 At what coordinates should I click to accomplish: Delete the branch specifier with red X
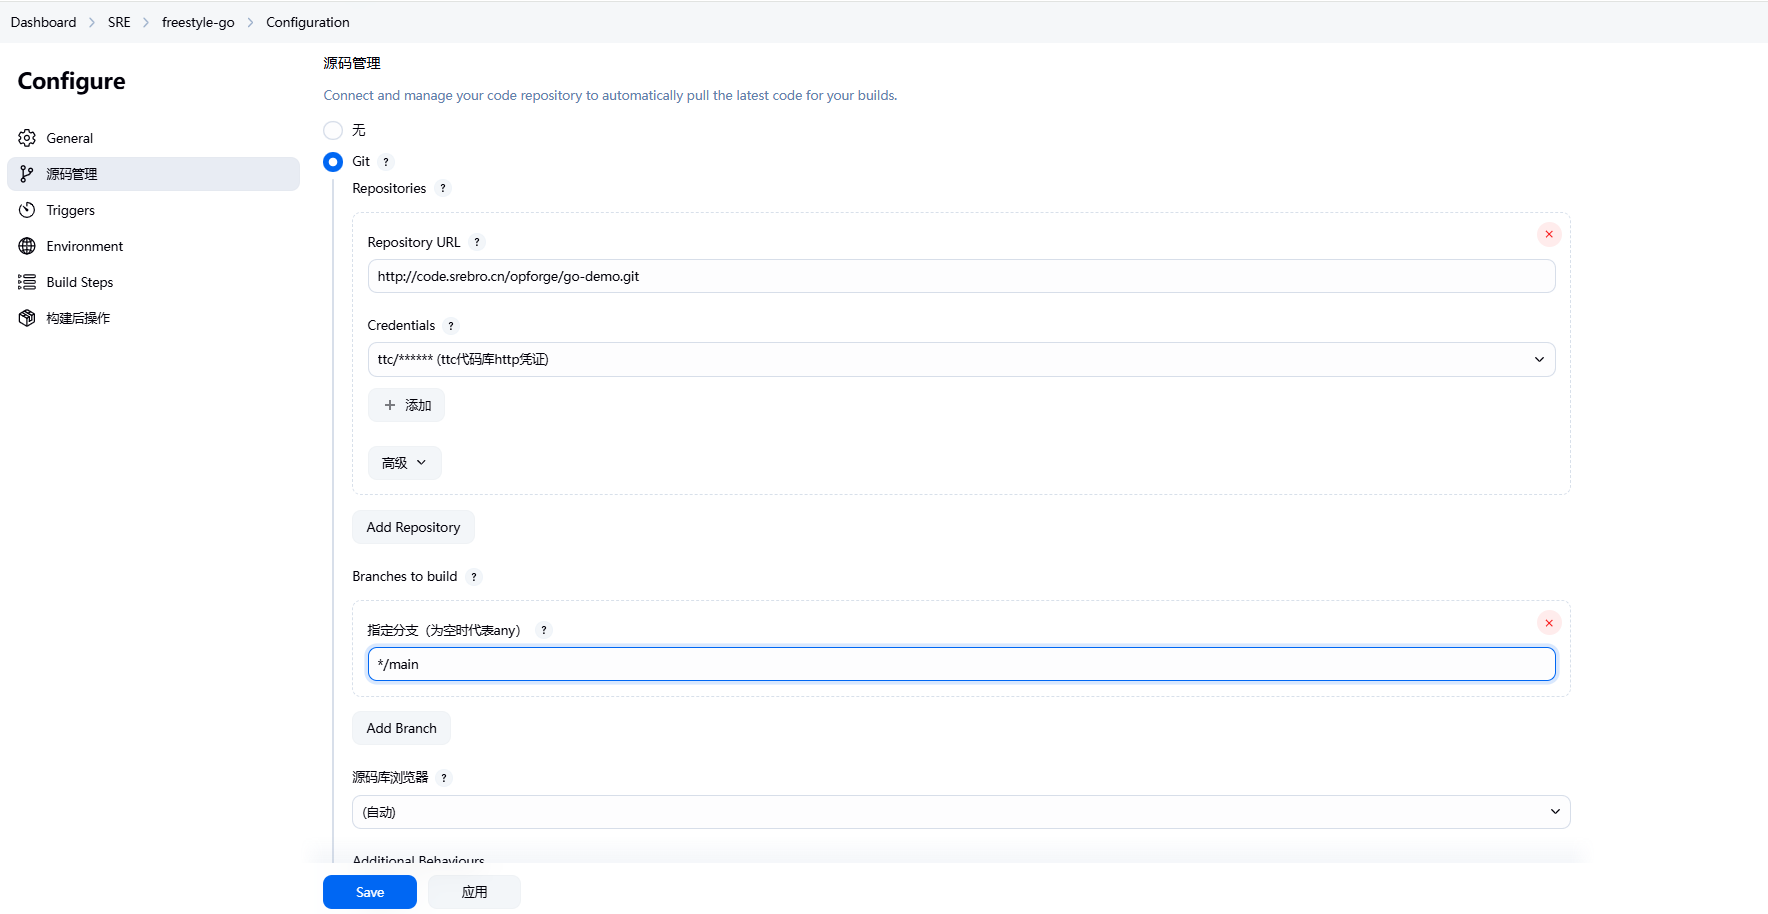[1548, 623]
